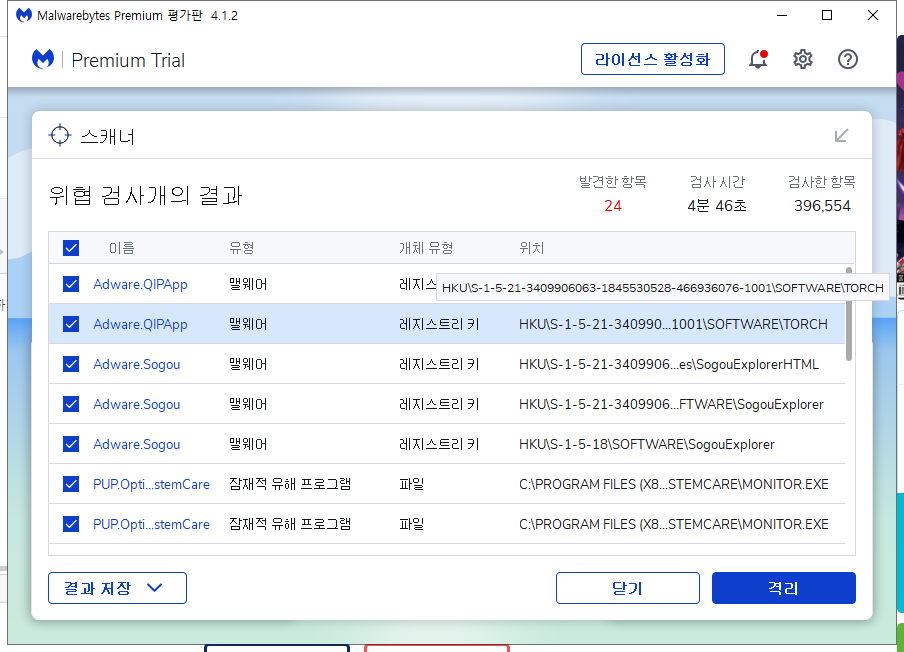
Task: Uncheck Adware.Sogou S-1-5-18 row checkbox
Action: point(71,444)
